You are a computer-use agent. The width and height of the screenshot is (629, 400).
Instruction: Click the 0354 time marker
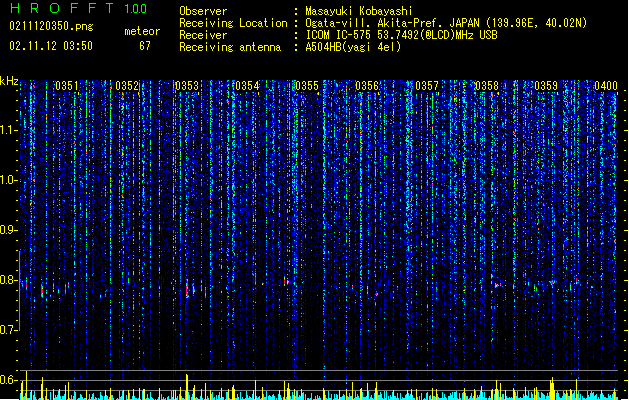[x=247, y=86]
